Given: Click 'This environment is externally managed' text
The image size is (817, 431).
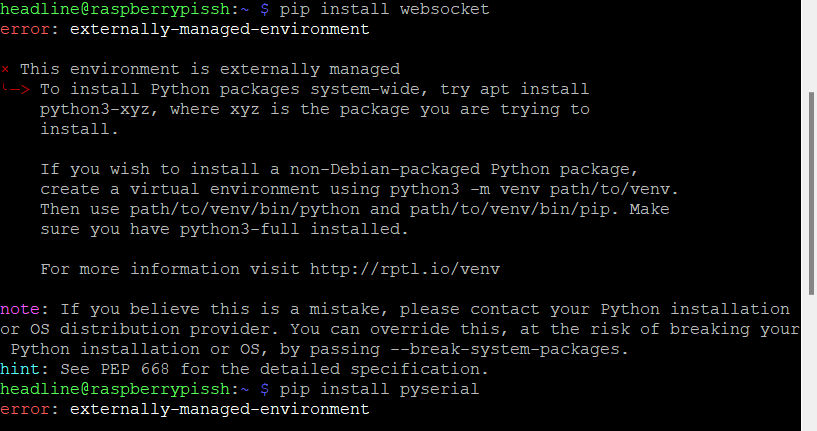Looking at the screenshot, I should pyautogui.click(x=210, y=69).
